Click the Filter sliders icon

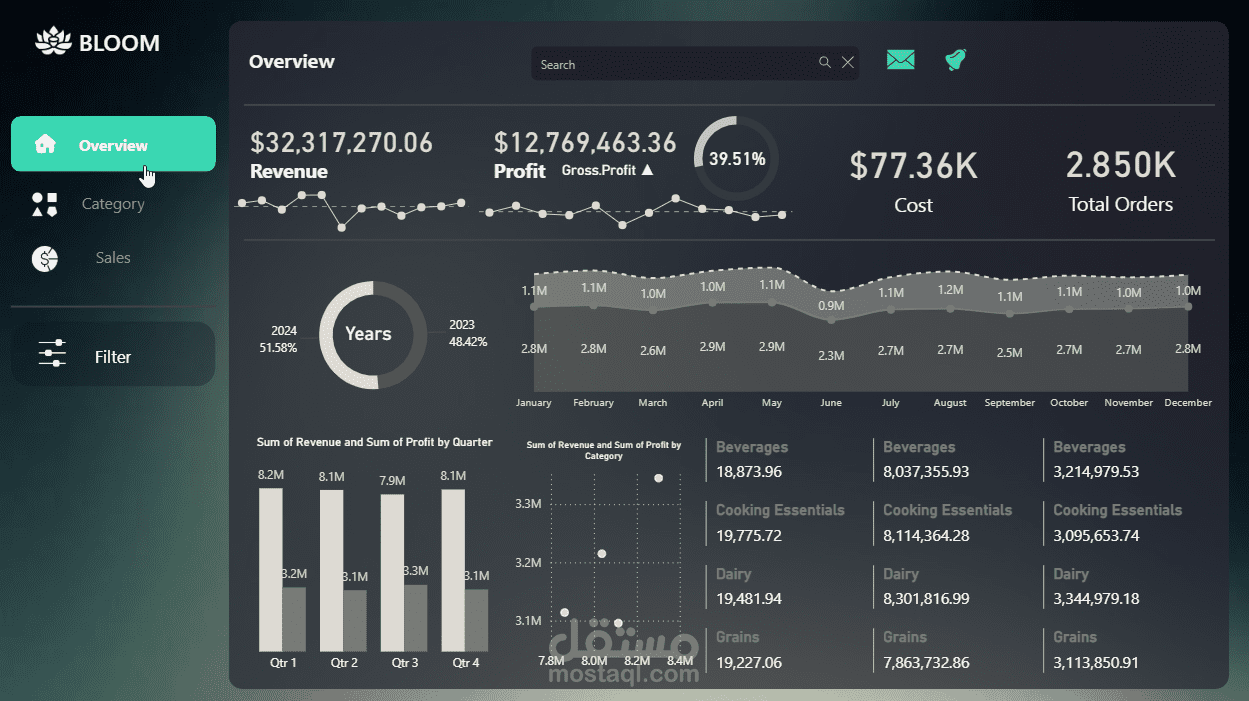coord(52,354)
